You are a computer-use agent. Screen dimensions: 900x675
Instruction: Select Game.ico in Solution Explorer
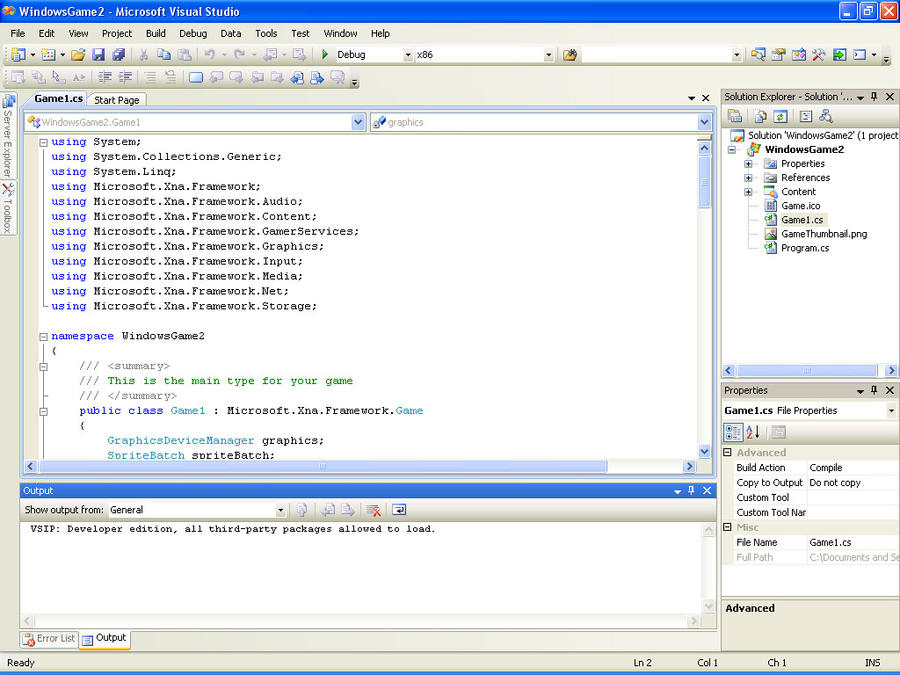click(801, 206)
